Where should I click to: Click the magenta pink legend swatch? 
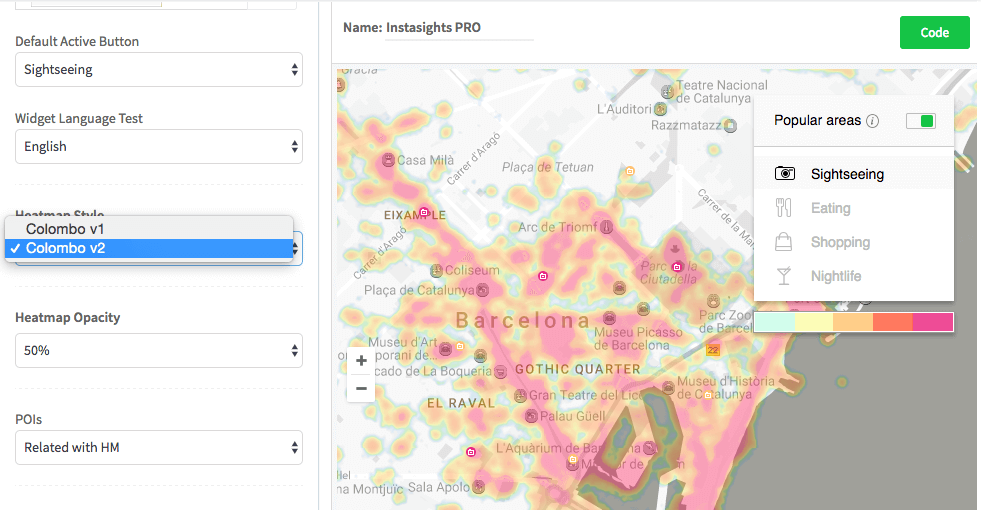pyautogui.click(x=933, y=322)
